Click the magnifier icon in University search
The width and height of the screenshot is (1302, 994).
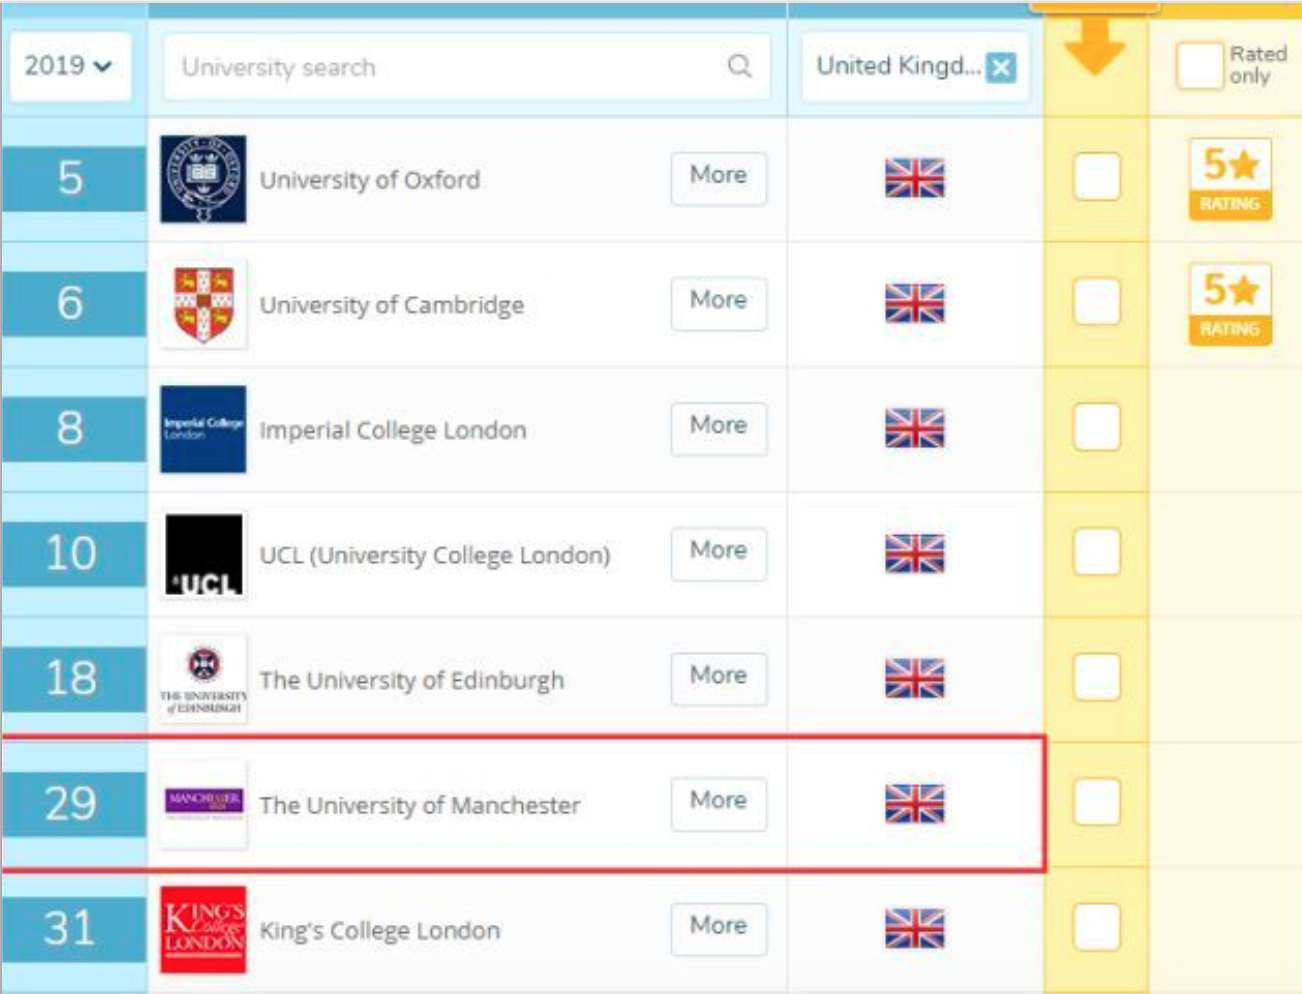point(739,66)
